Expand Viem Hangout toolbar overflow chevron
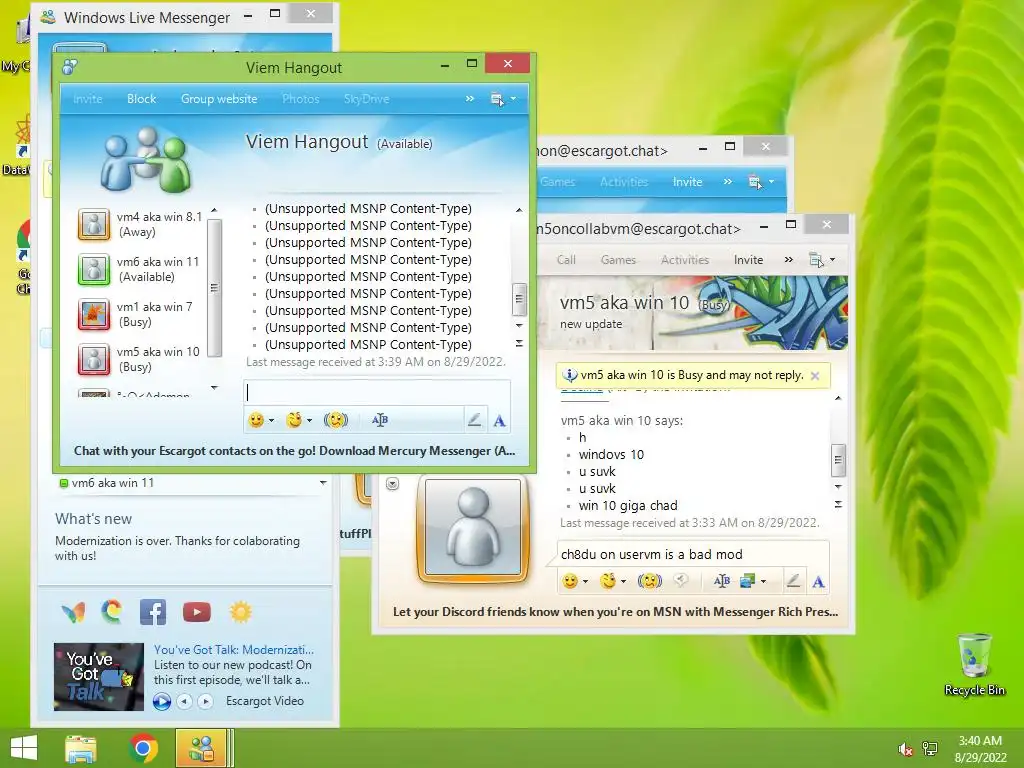Screen dimensions: 1024x768 click(x=470, y=99)
